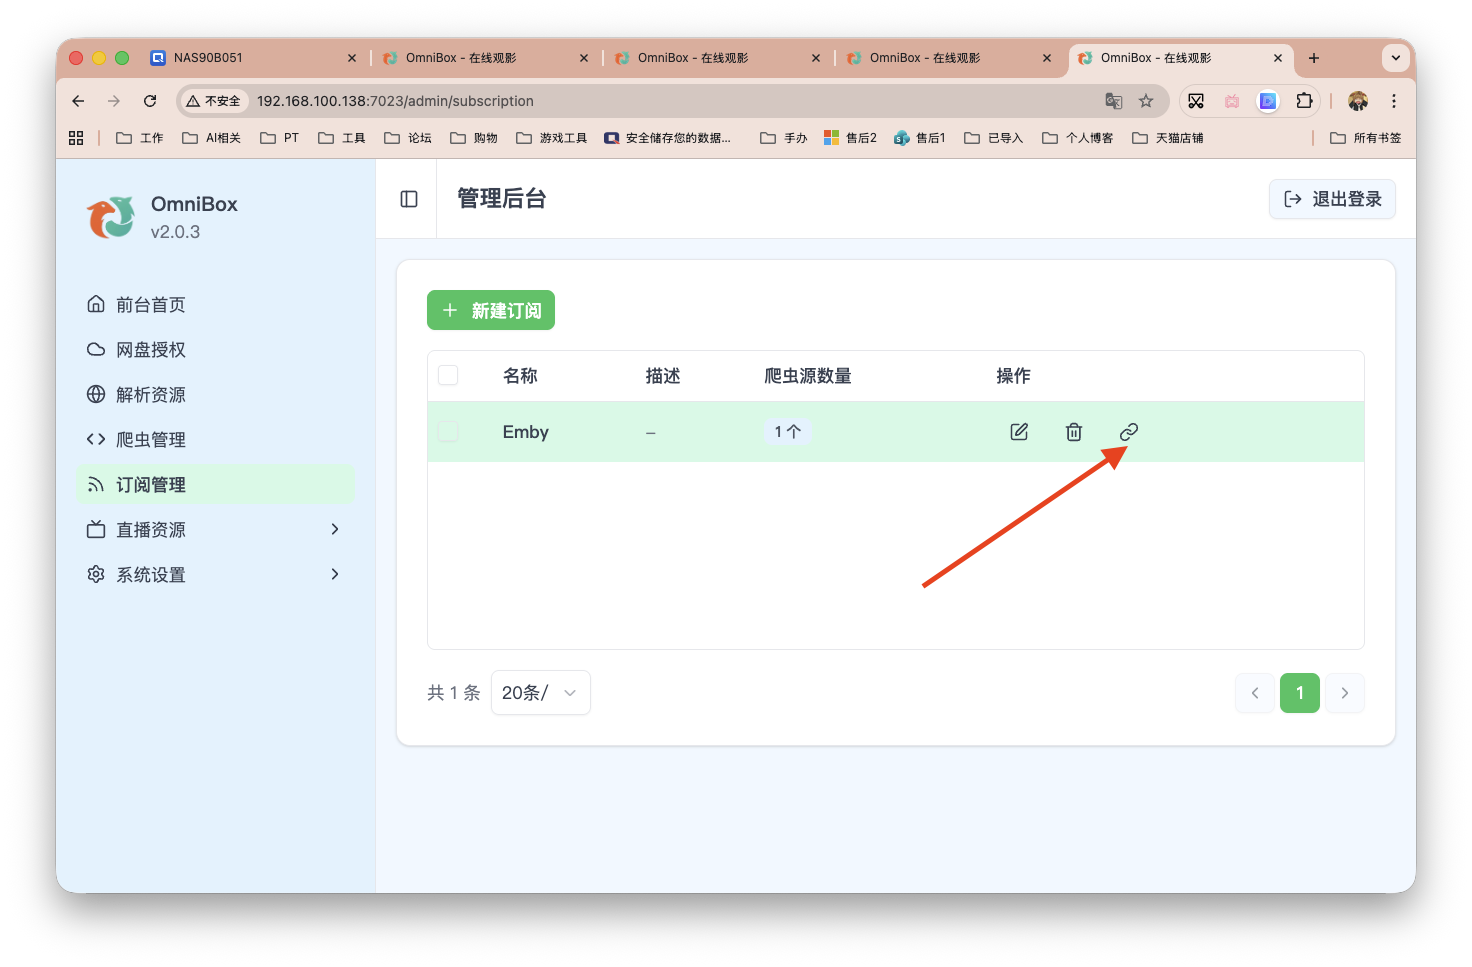Create a subscription with 新建订阅 button
This screenshot has width=1472, height=967.
(x=490, y=310)
